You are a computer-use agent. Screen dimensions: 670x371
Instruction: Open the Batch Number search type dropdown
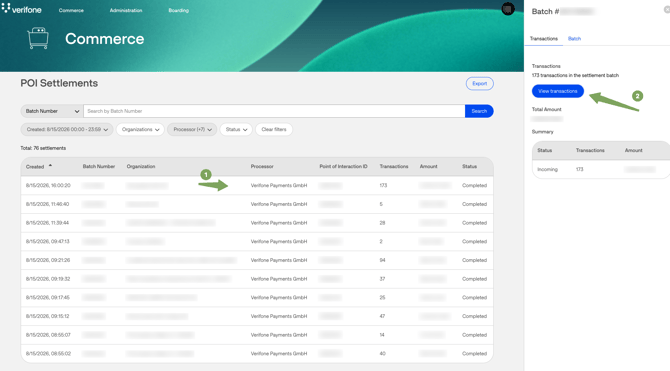click(x=52, y=111)
